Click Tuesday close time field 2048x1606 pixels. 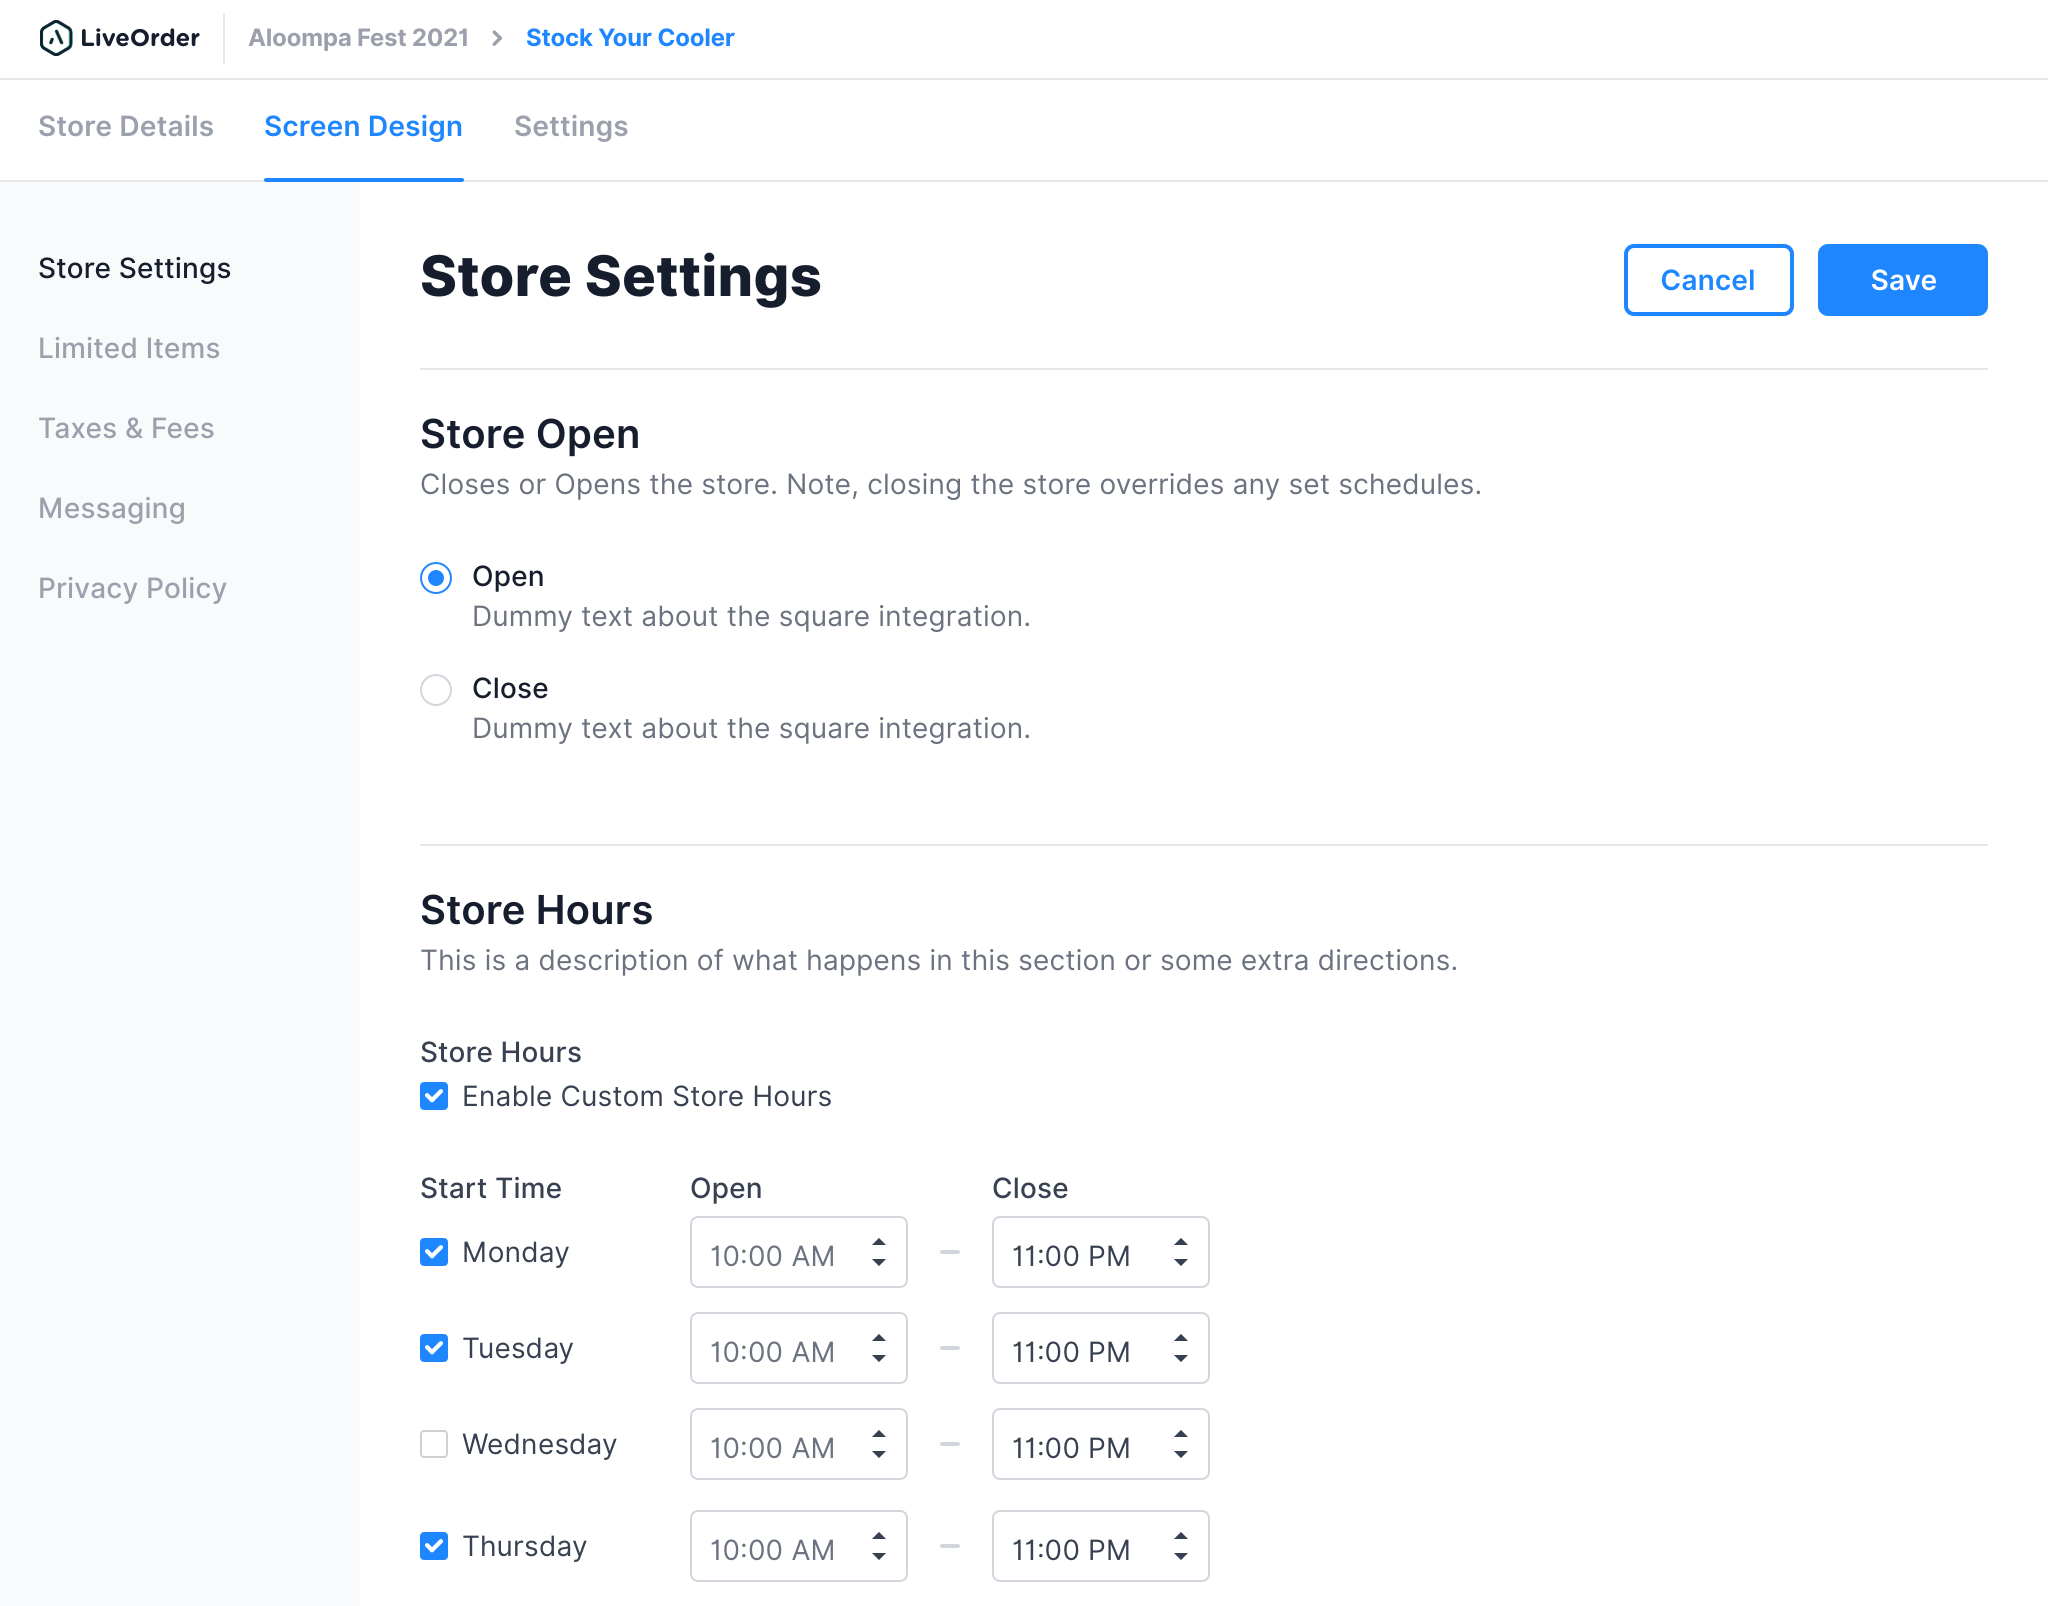tap(1100, 1348)
